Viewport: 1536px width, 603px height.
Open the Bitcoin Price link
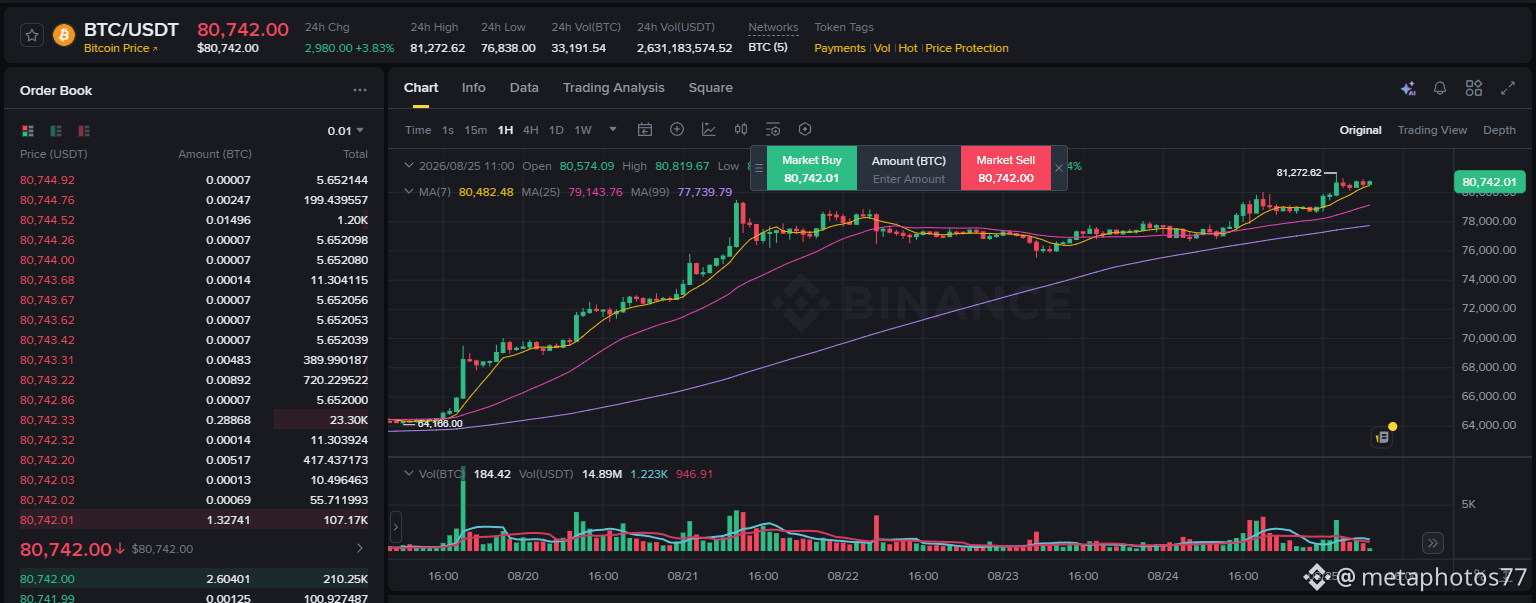(120, 48)
